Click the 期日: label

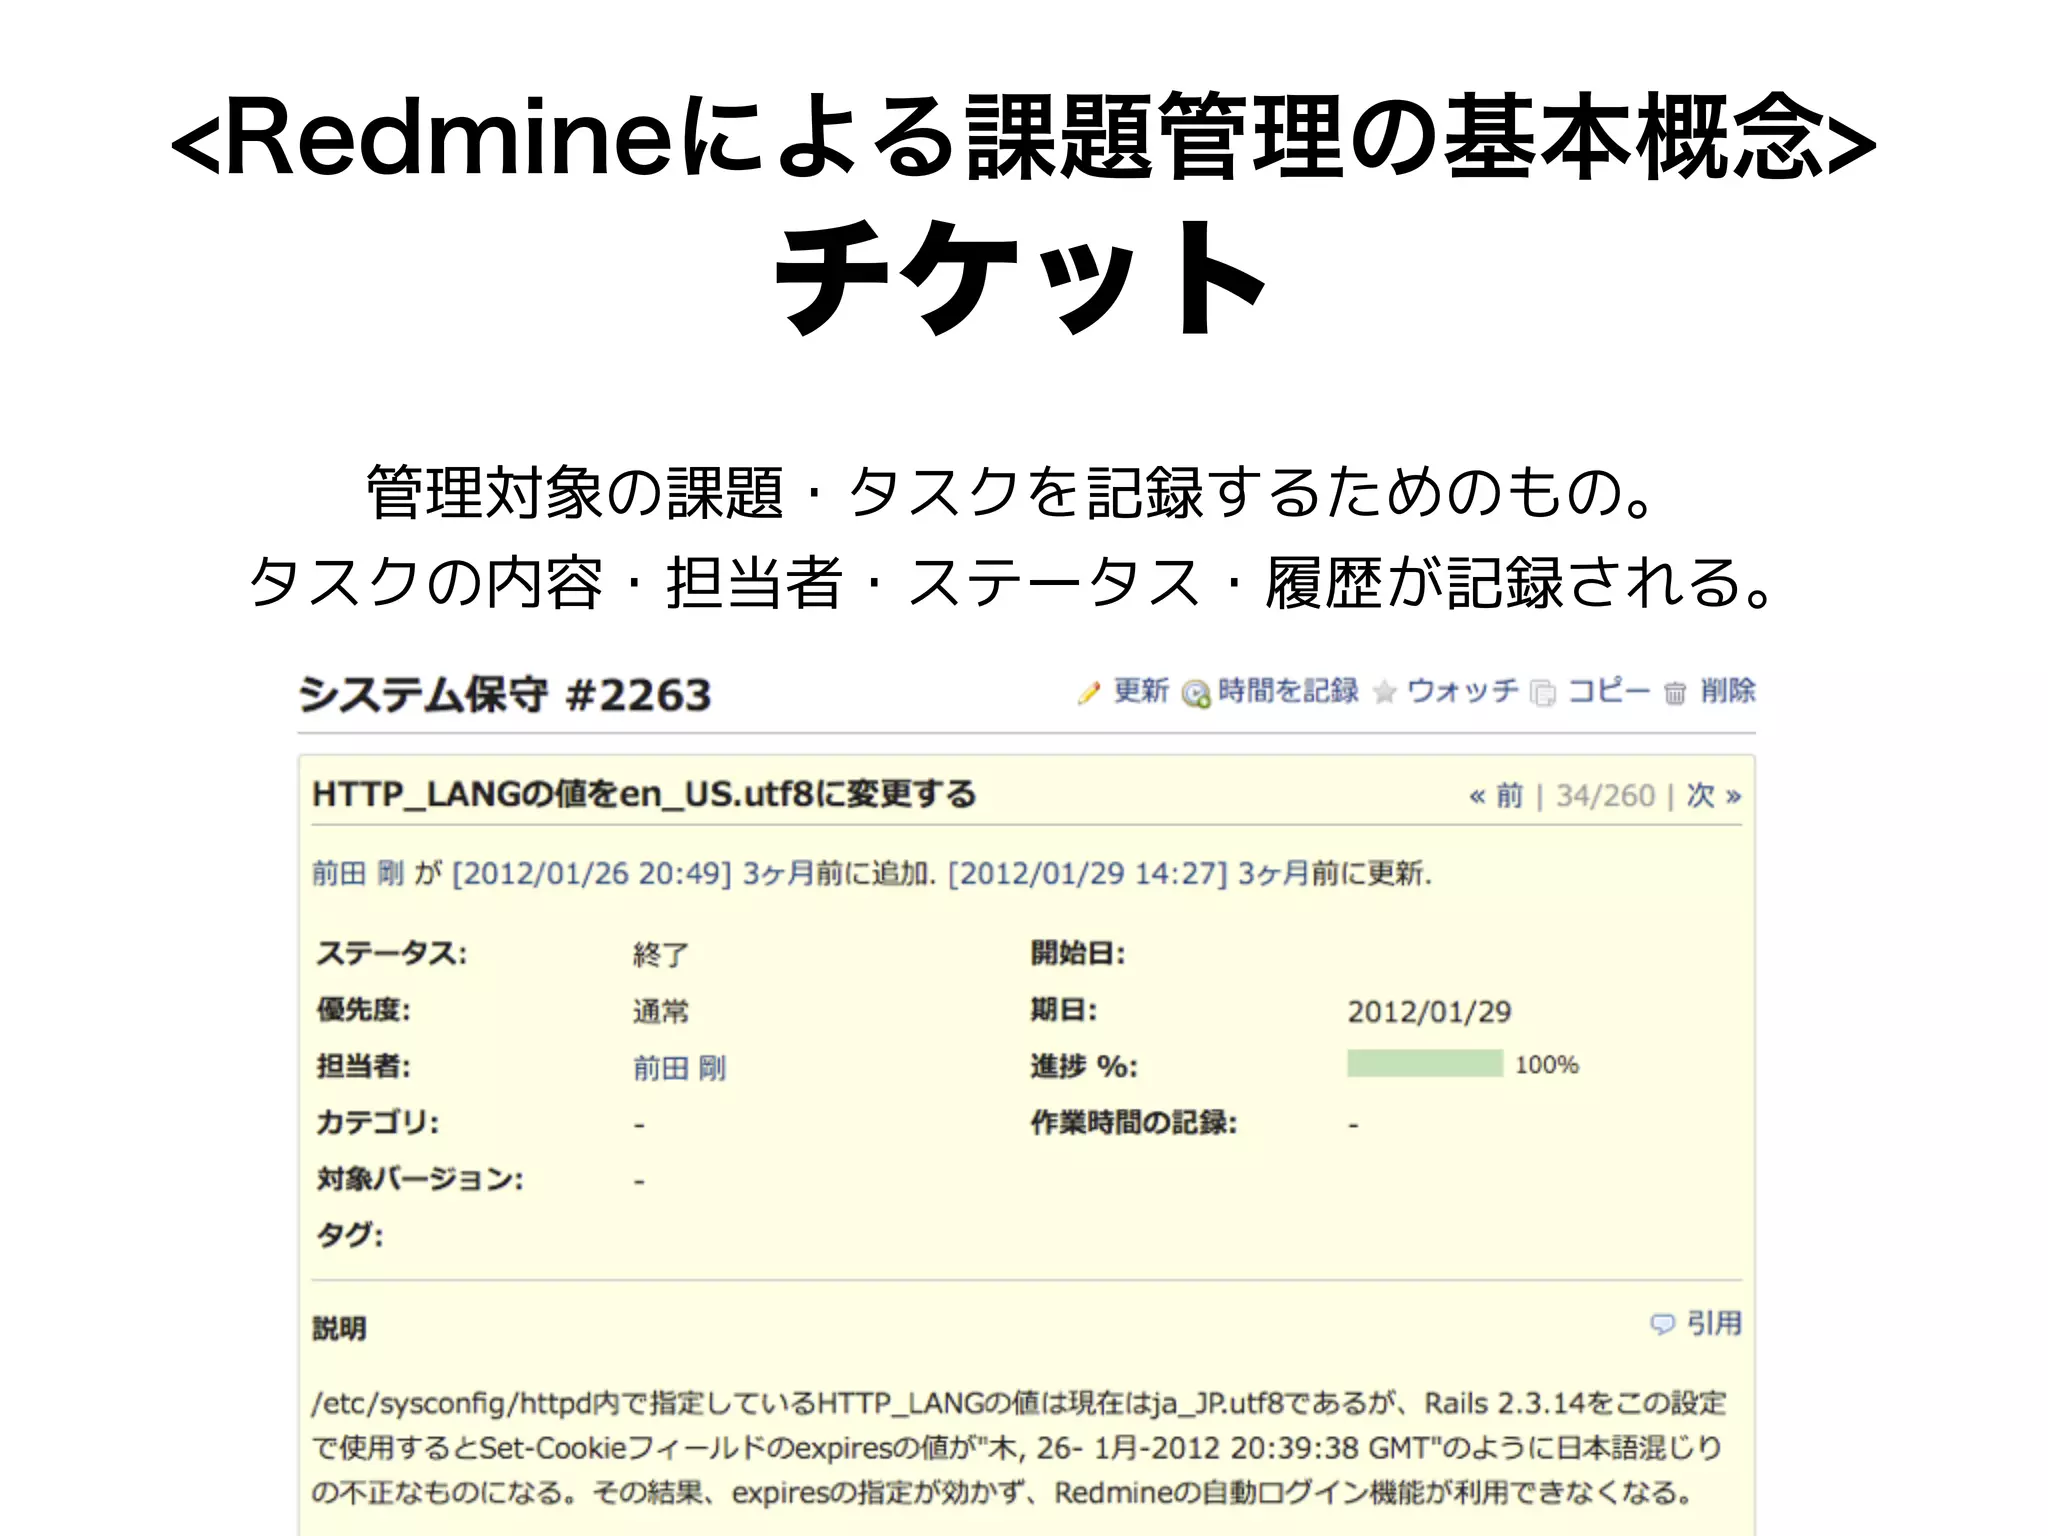(1064, 1009)
